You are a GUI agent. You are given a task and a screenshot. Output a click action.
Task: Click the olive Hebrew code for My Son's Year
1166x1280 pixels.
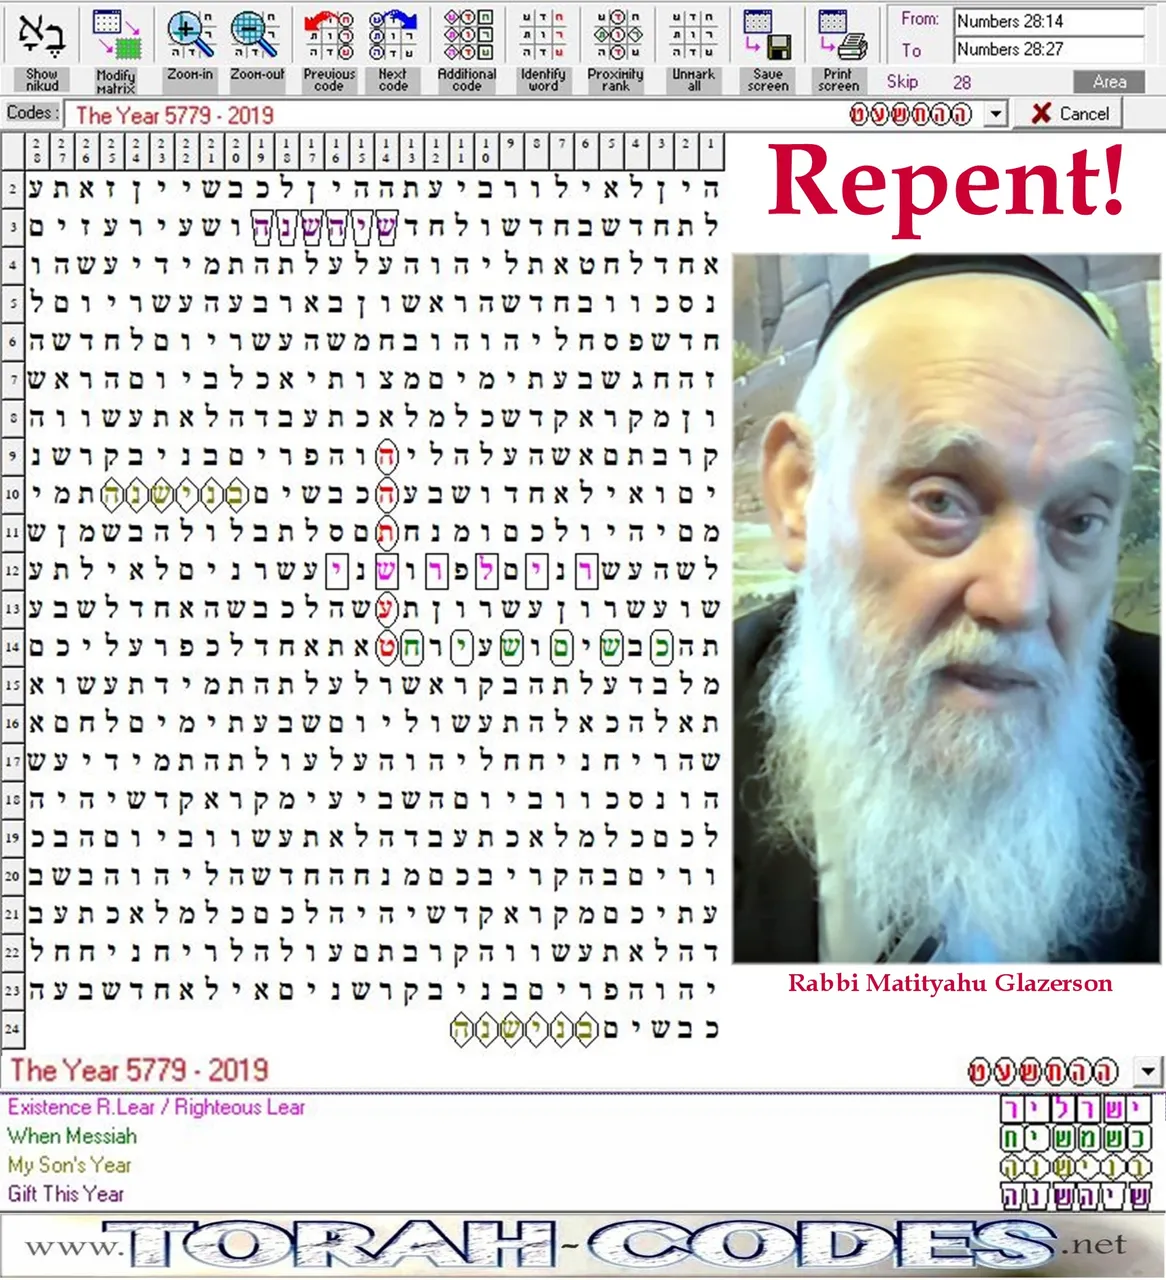(x=1077, y=1166)
